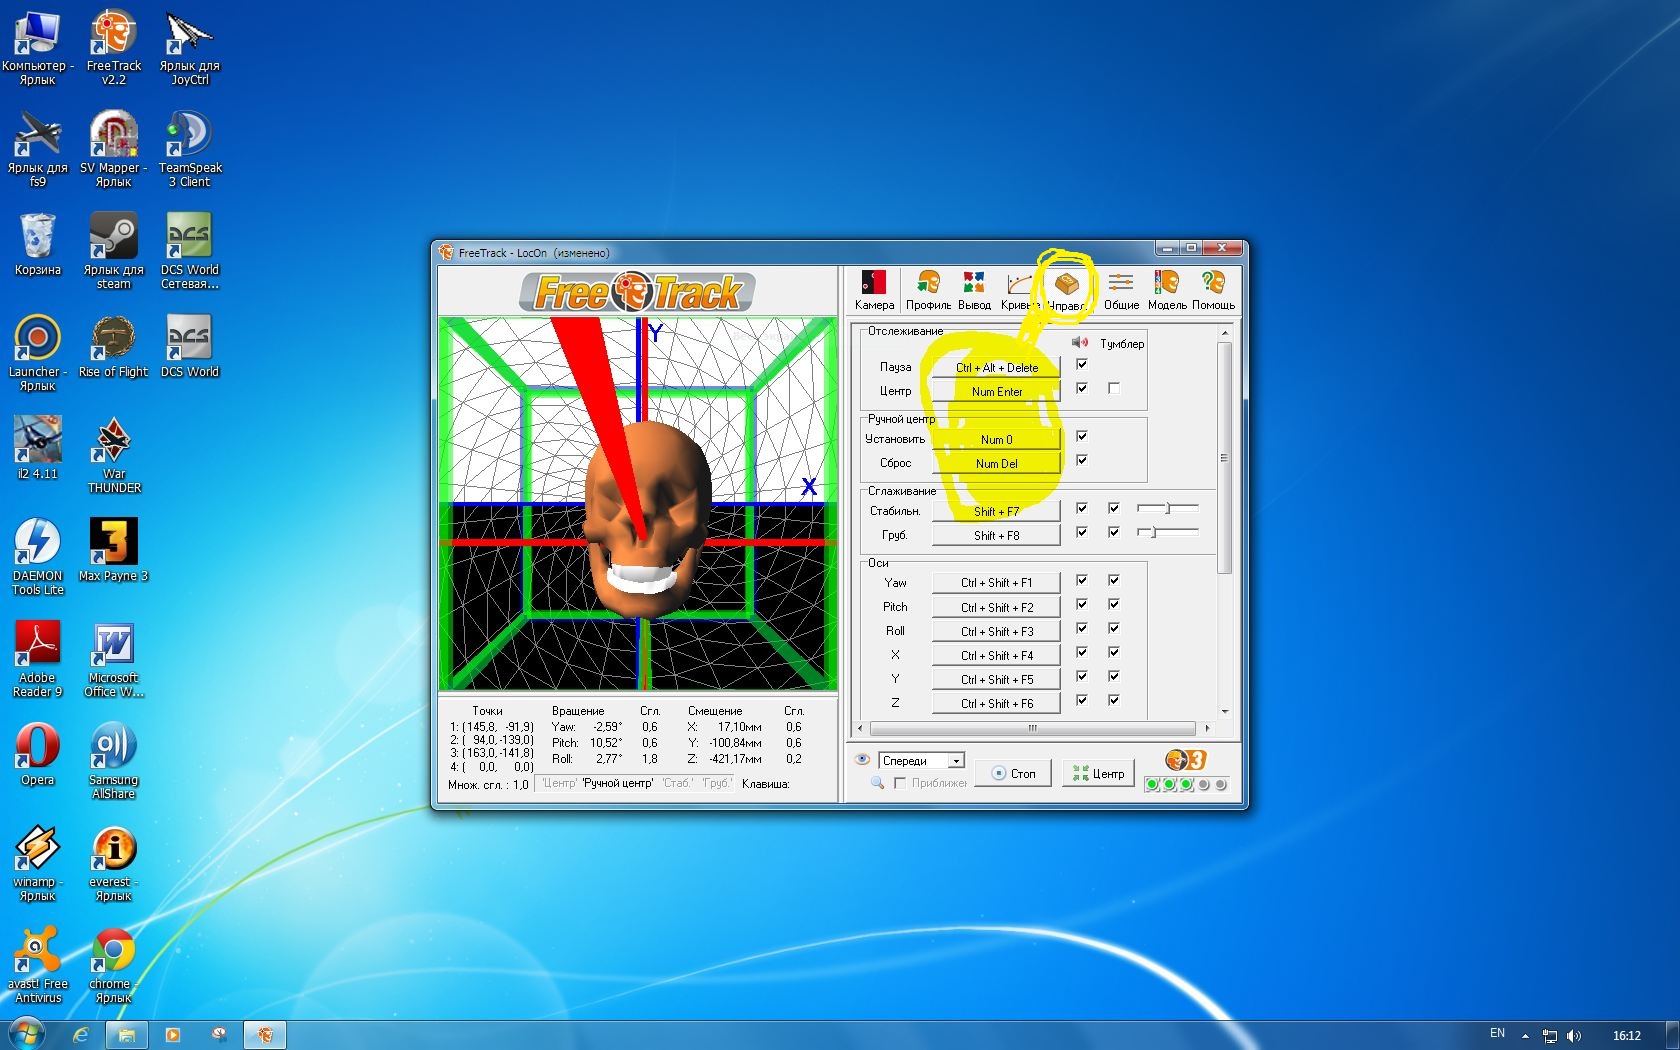Set the Z axis hotkey Ctrl + Shift + F6
The height and width of the screenshot is (1050, 1680).
point(996,704)
